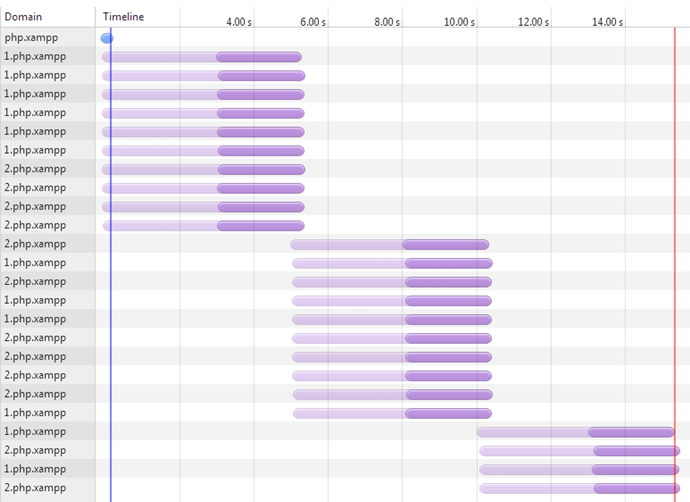
Task: Select the bottommost 2.php.xampp domain entry
Action: point(35,487)
